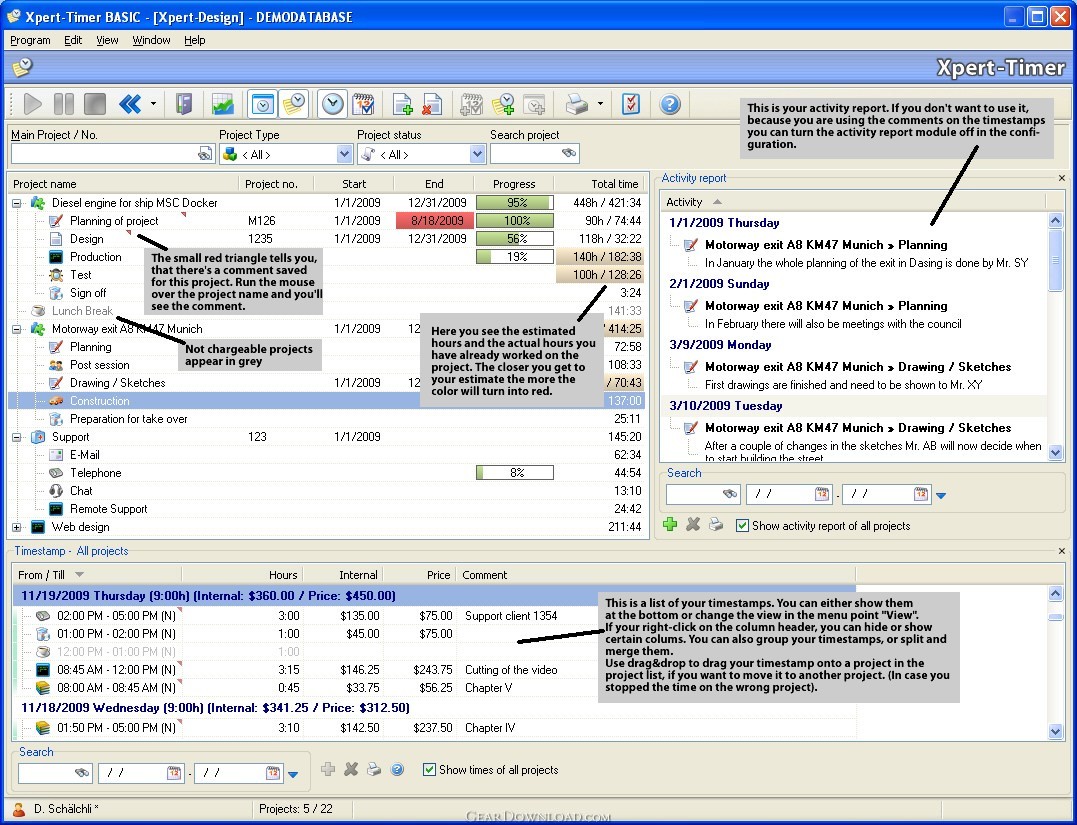Select the Planning of project row

click(326, 221)
